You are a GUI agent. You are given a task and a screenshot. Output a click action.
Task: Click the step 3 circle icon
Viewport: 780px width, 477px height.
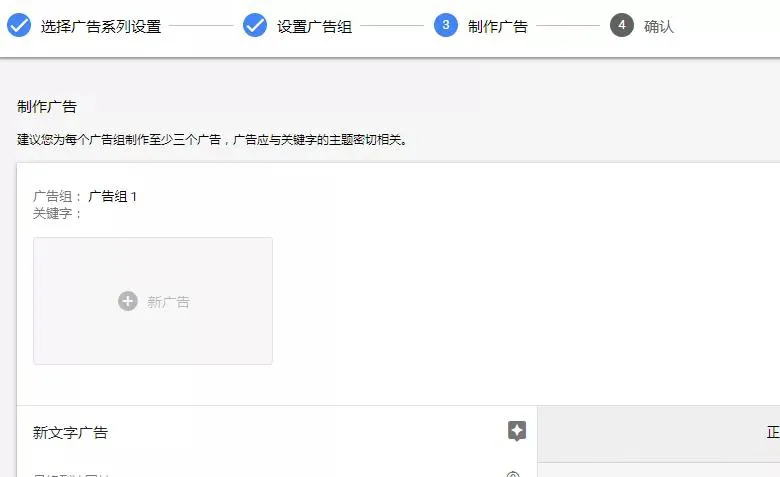click(446, 25)
